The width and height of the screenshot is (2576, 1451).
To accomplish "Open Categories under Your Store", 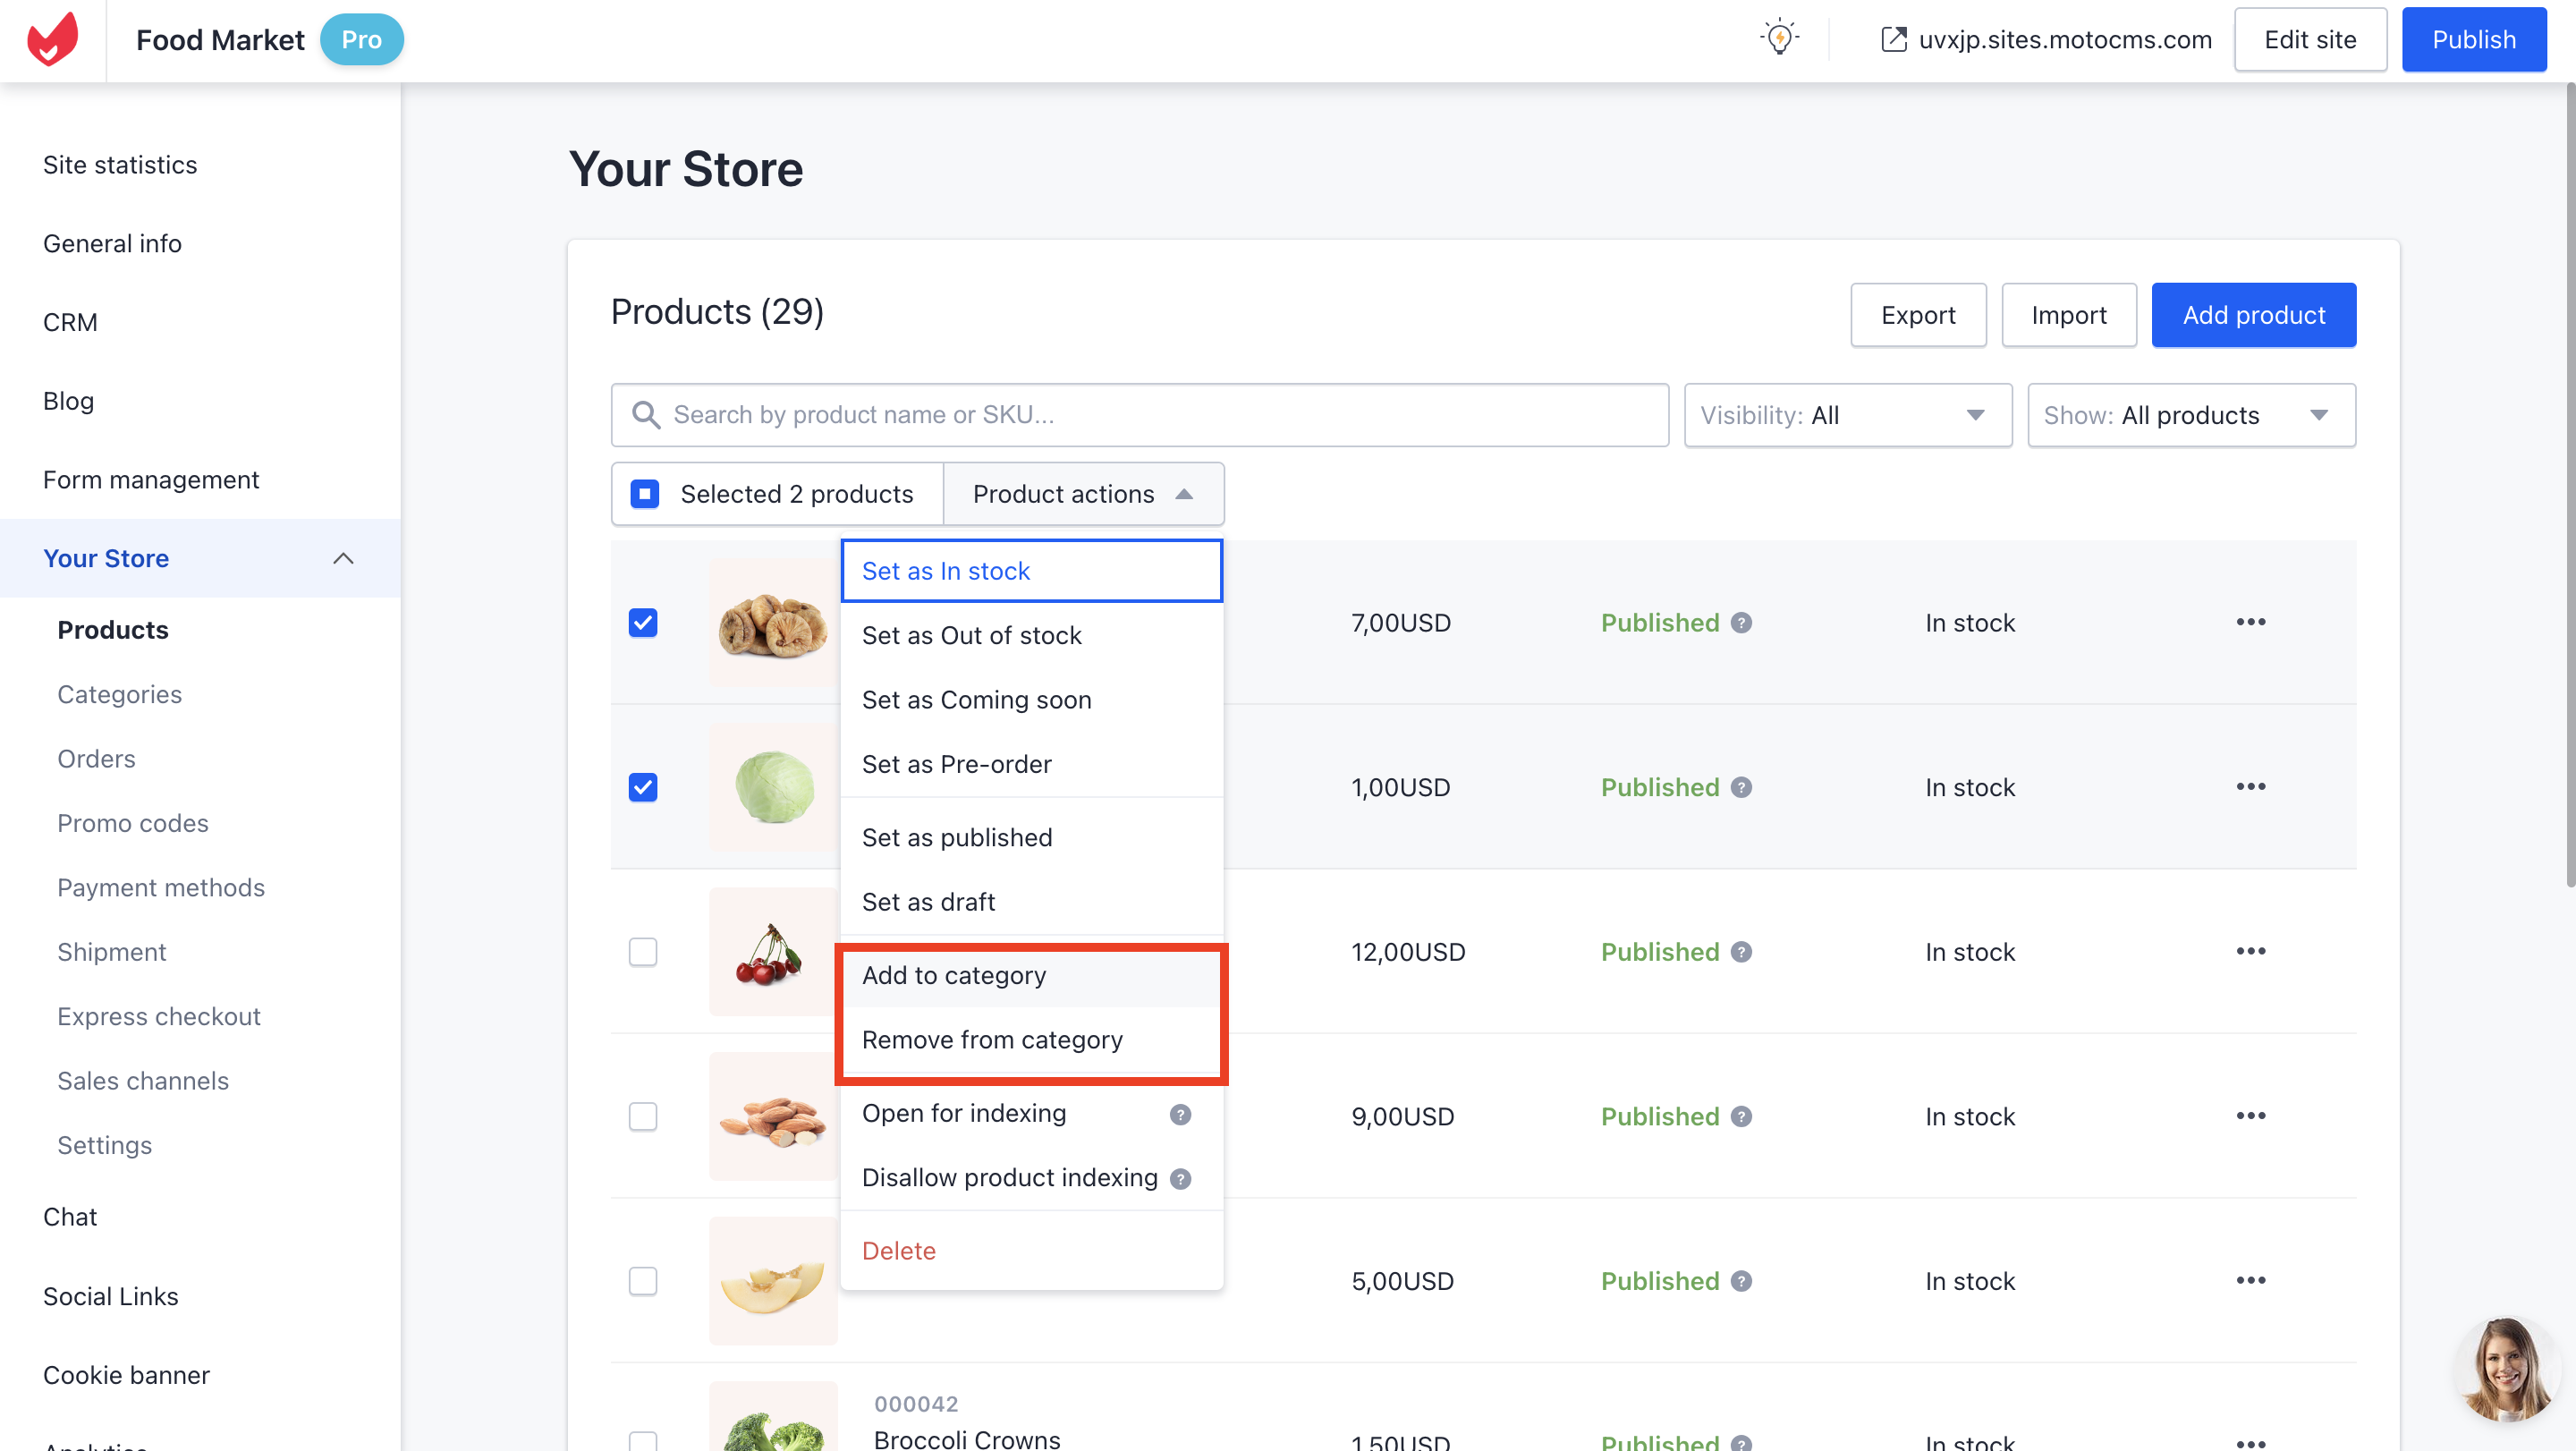I will click(x=119, y=695).
